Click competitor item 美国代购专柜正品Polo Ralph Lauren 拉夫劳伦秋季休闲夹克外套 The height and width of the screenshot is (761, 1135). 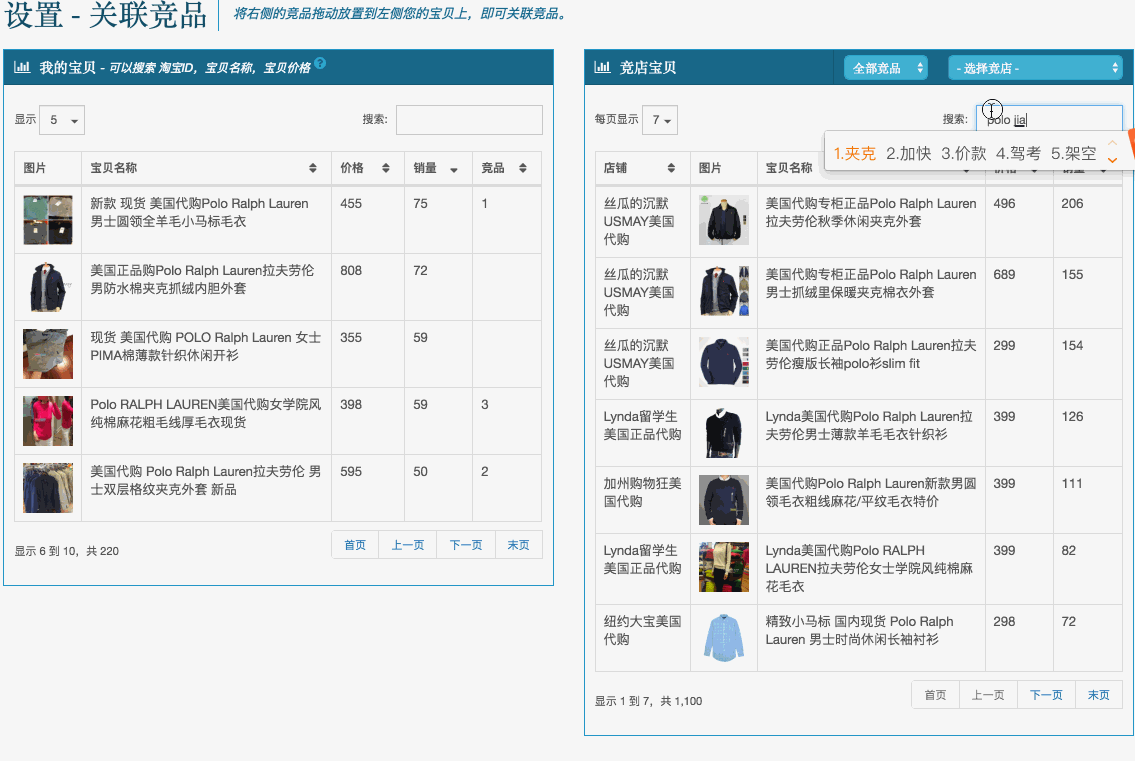(x=871, y=213)
